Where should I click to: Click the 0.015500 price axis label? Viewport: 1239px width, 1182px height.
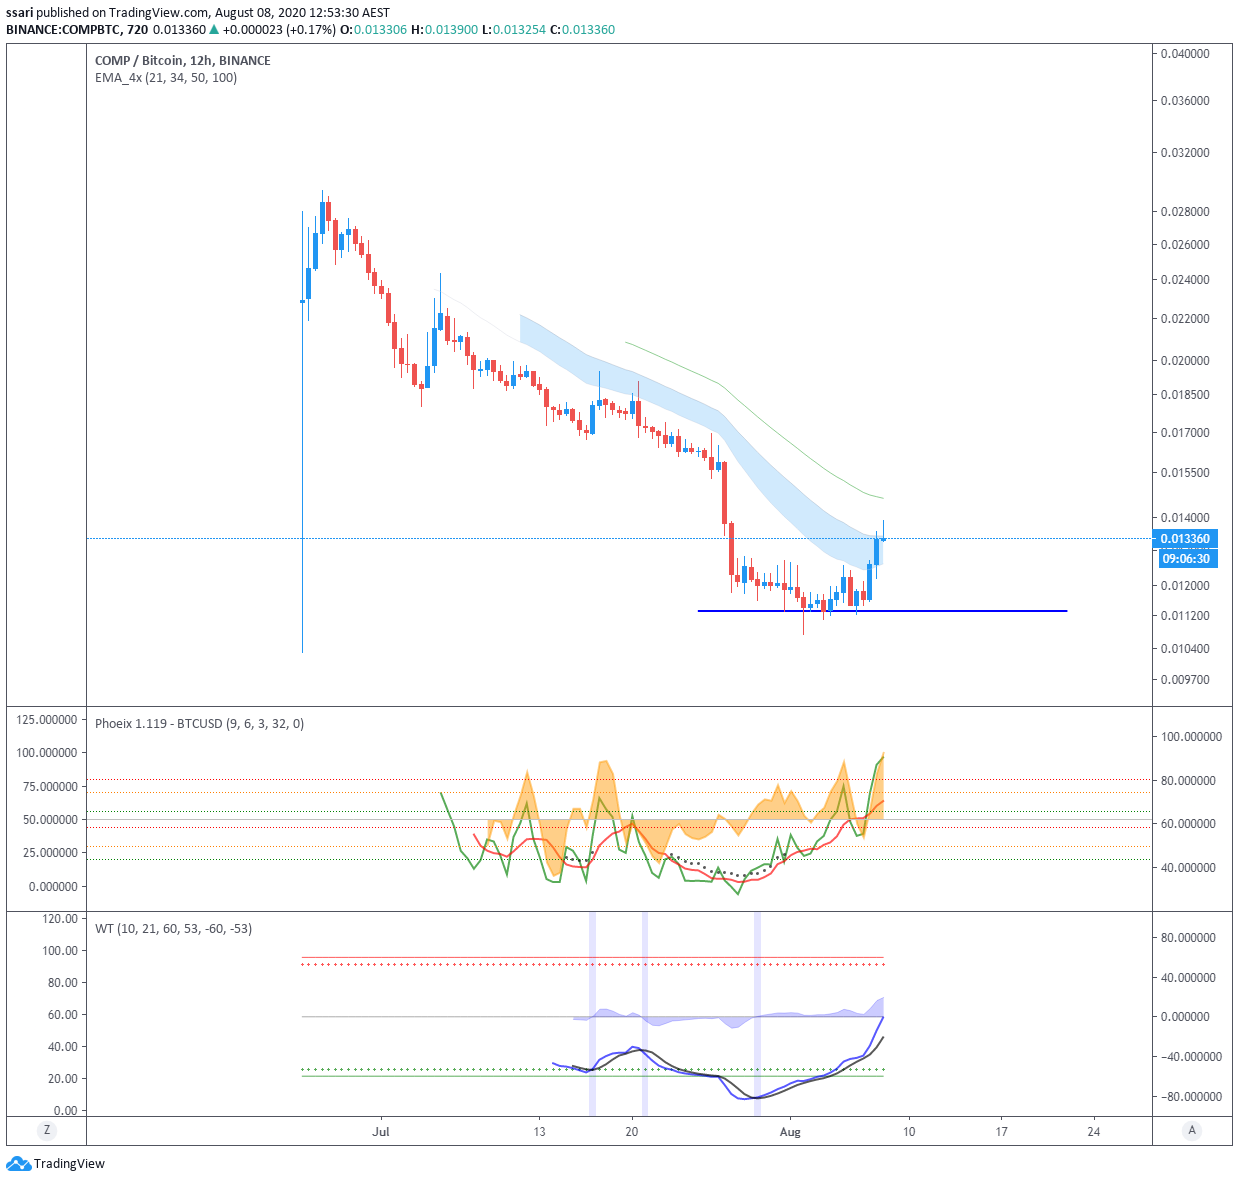(x=1185, y=472)
